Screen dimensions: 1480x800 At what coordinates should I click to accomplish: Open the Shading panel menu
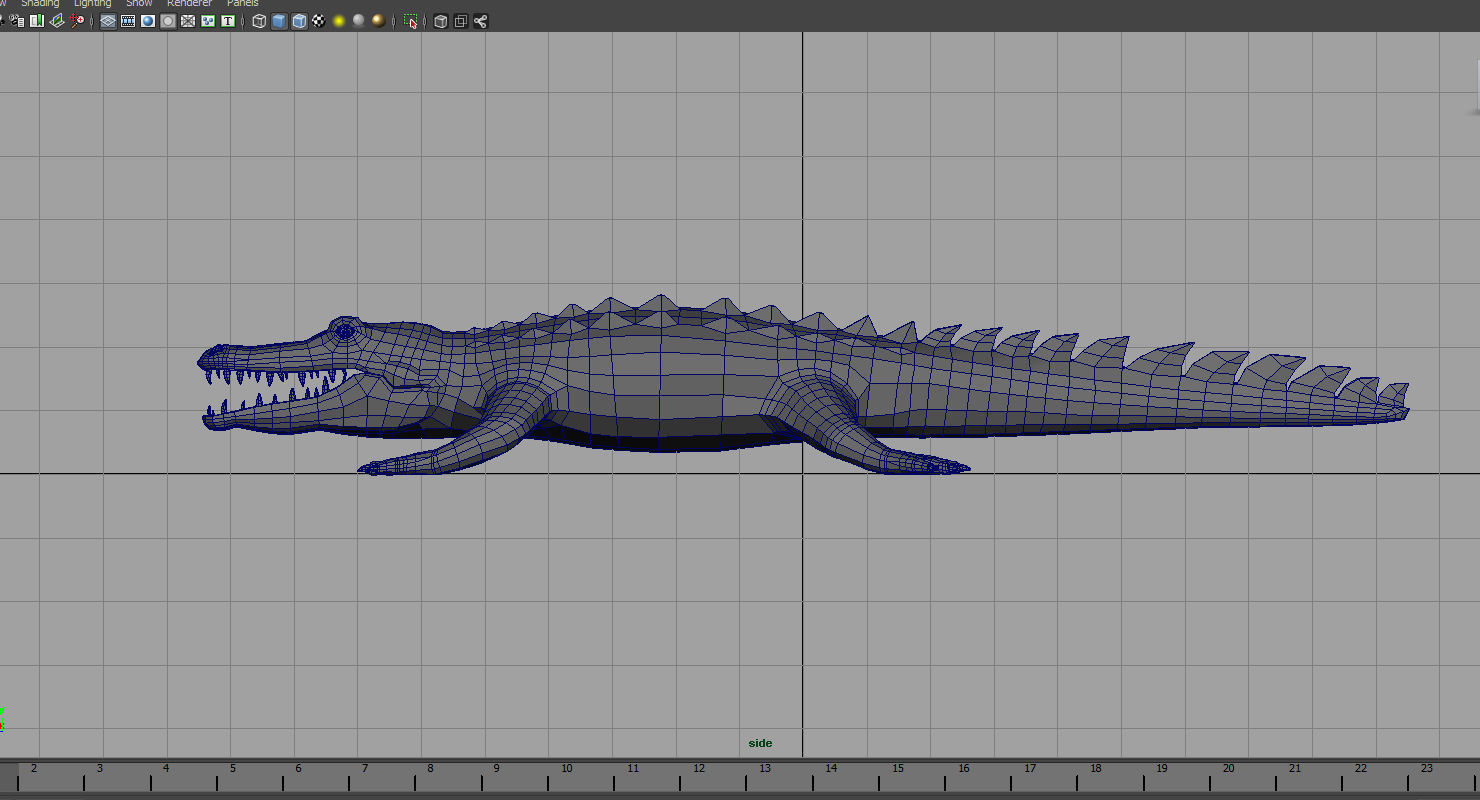pyautogui.click(x=40, y=3)
